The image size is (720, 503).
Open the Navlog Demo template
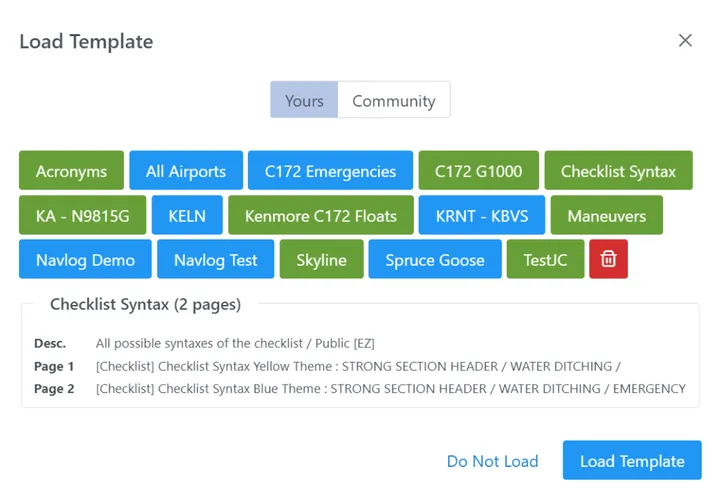tap(85, 259)
